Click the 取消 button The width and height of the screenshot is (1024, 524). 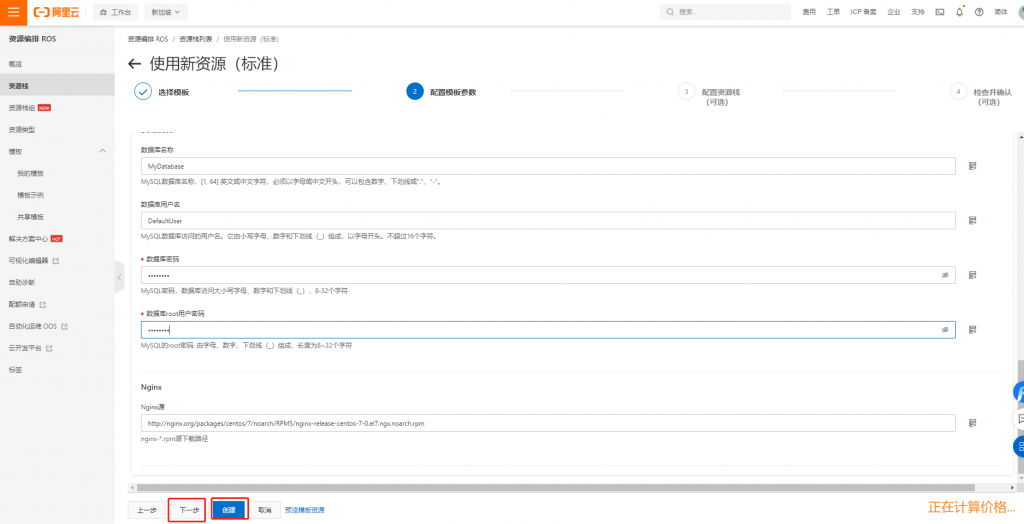[x=264, y=510]
